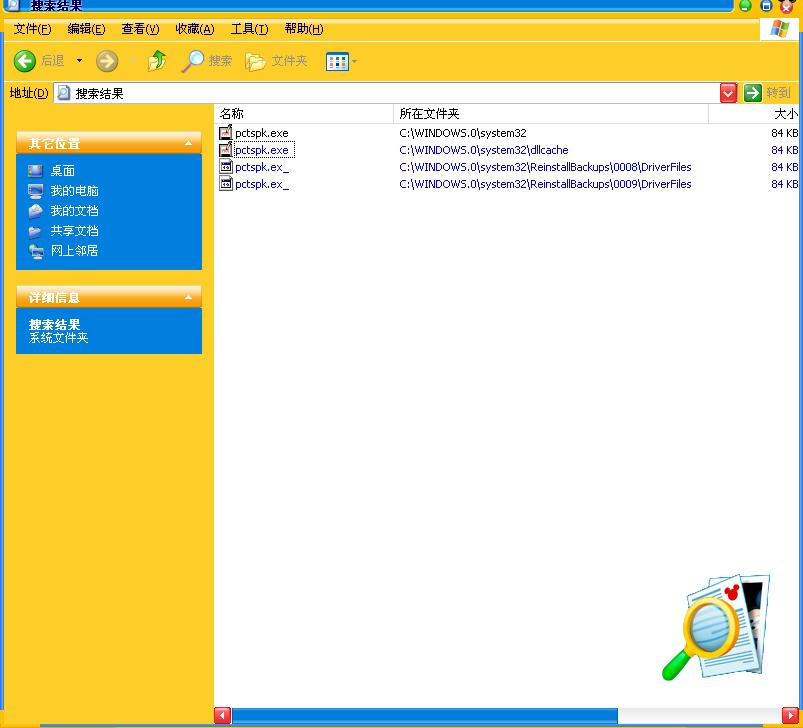Click horizontal scrollbar right arrow
The width and height of the screenshot is (803, 728).
pyautogui.click(x=790, y=715)
